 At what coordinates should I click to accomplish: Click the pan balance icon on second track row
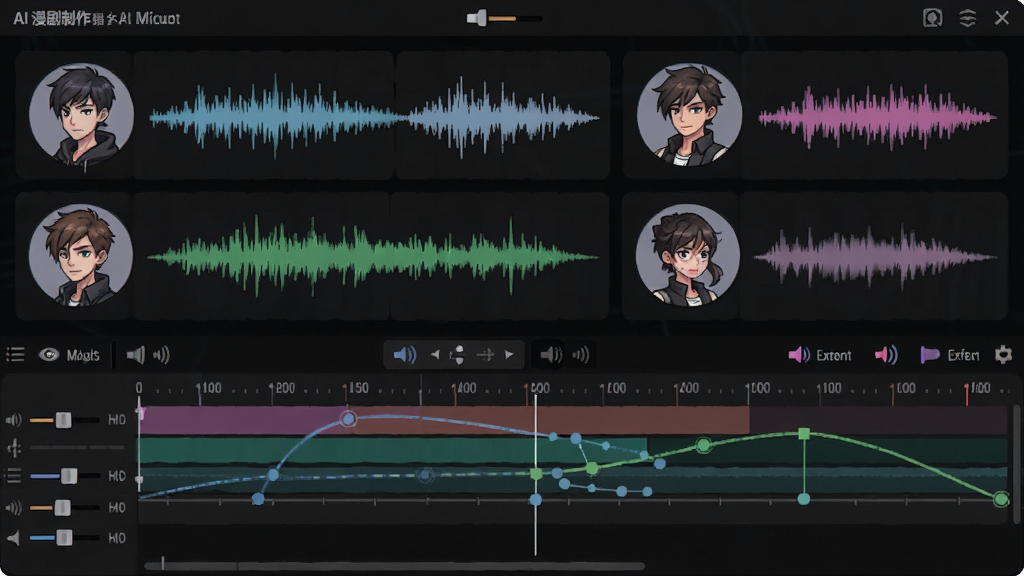pyautogui.click(x=14, y=448)
